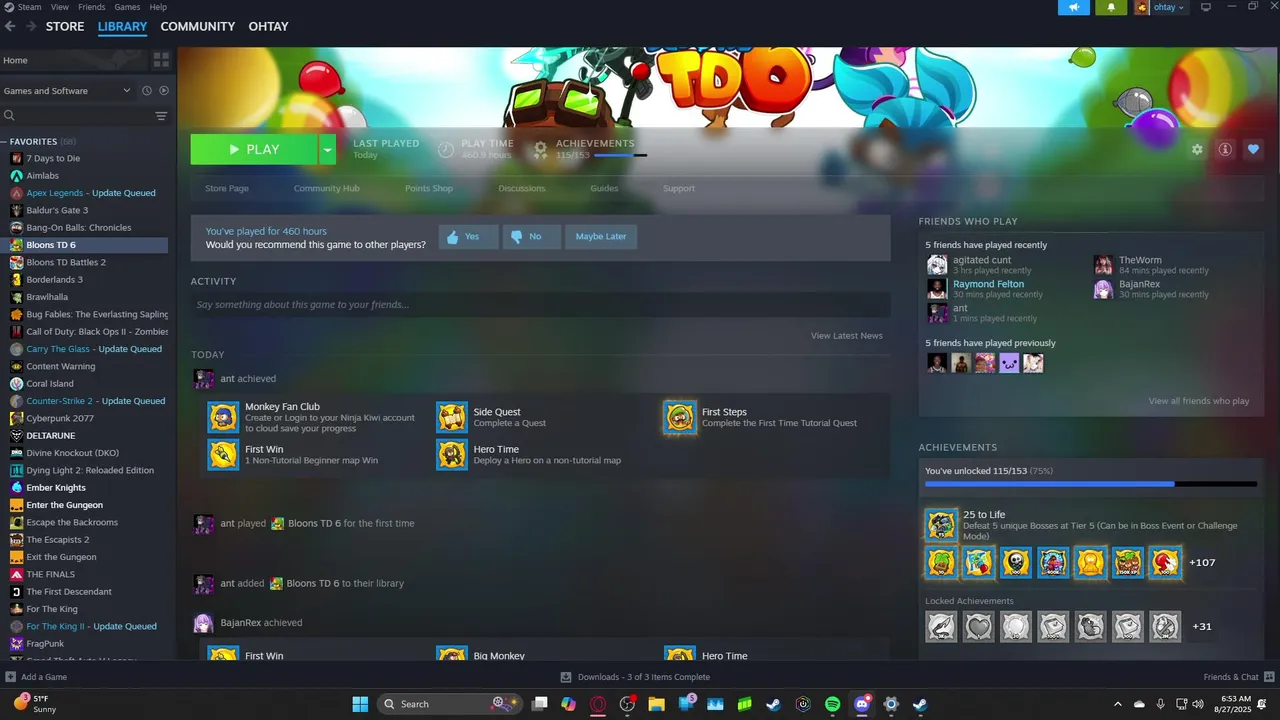Click ant's First Win achievement icon

(x=223, y=454)
